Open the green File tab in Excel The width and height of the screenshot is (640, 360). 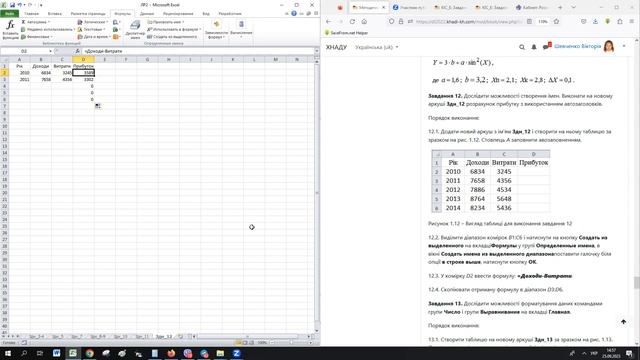9,13
